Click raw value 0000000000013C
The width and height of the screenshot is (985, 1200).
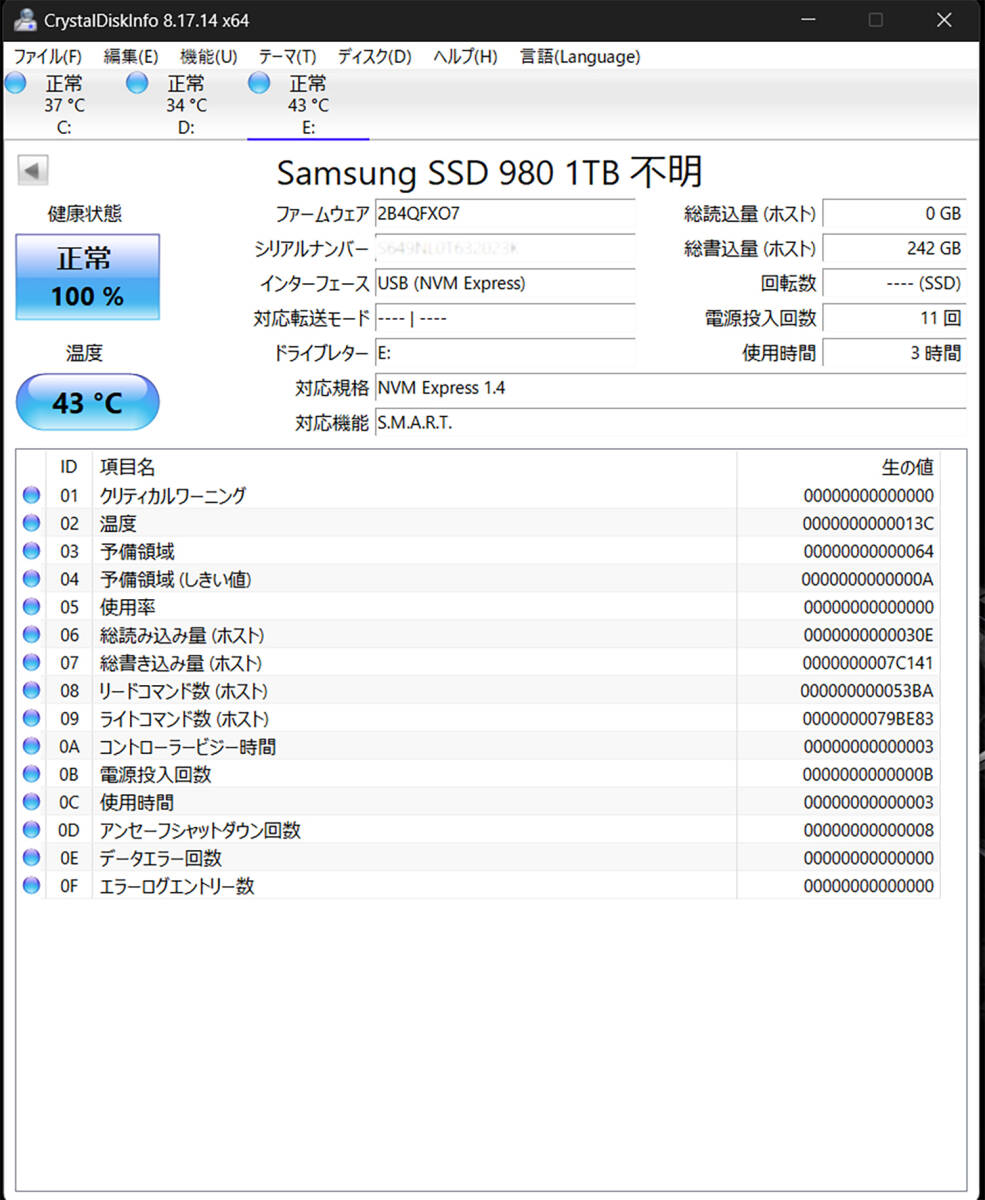pos(868,523)
